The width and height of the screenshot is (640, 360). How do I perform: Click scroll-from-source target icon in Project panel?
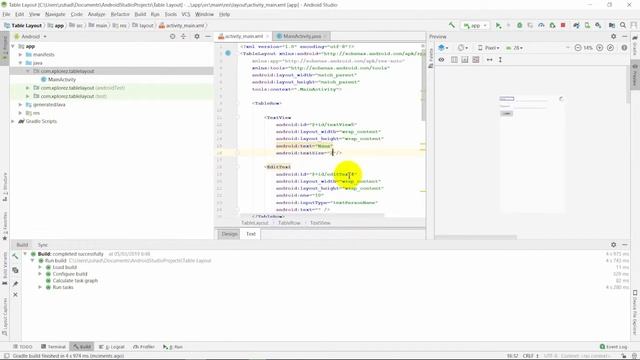(173, 36)
